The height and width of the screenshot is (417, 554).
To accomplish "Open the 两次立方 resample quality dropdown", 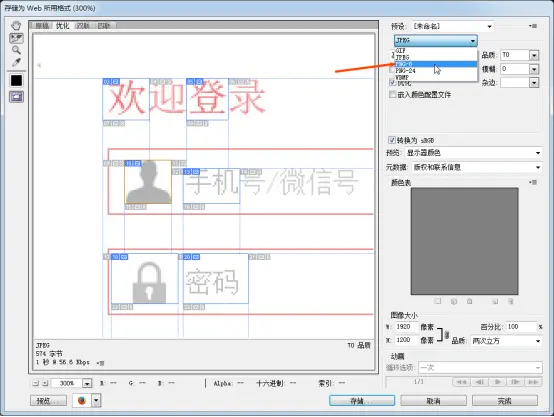I will coord(506,341).
